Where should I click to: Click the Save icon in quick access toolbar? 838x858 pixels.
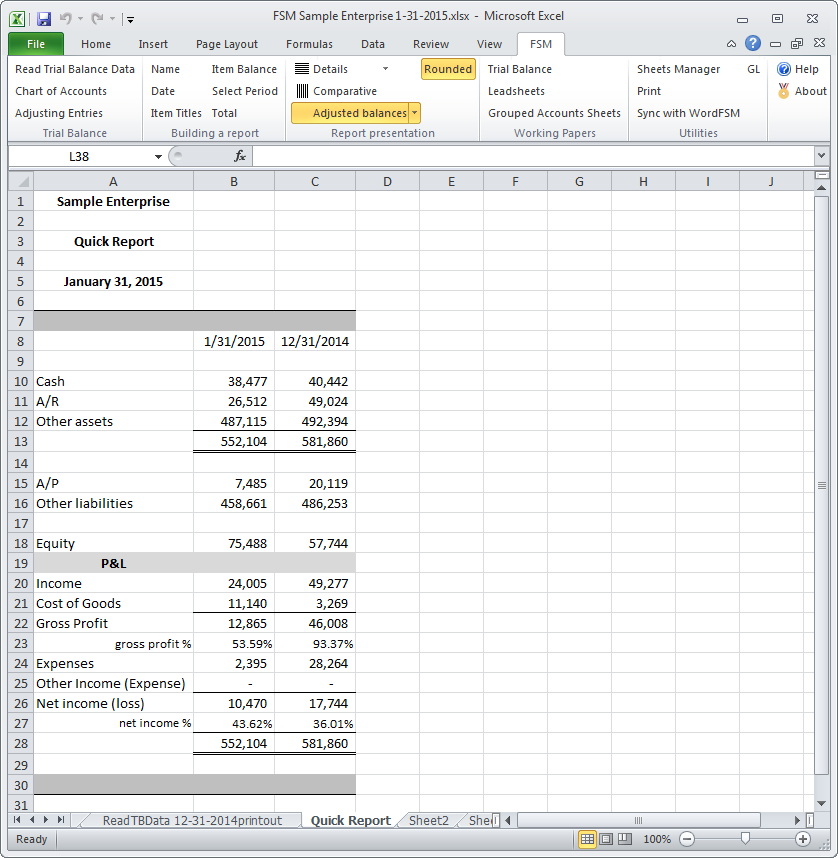pyautogui.click(x=43, y=18)
